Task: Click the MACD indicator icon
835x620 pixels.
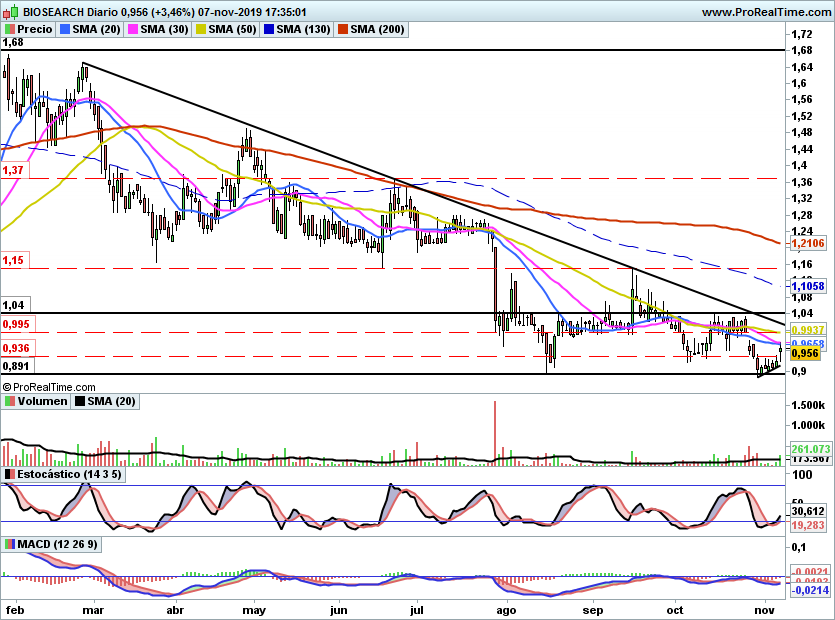Action: click(x=10, y=544)
